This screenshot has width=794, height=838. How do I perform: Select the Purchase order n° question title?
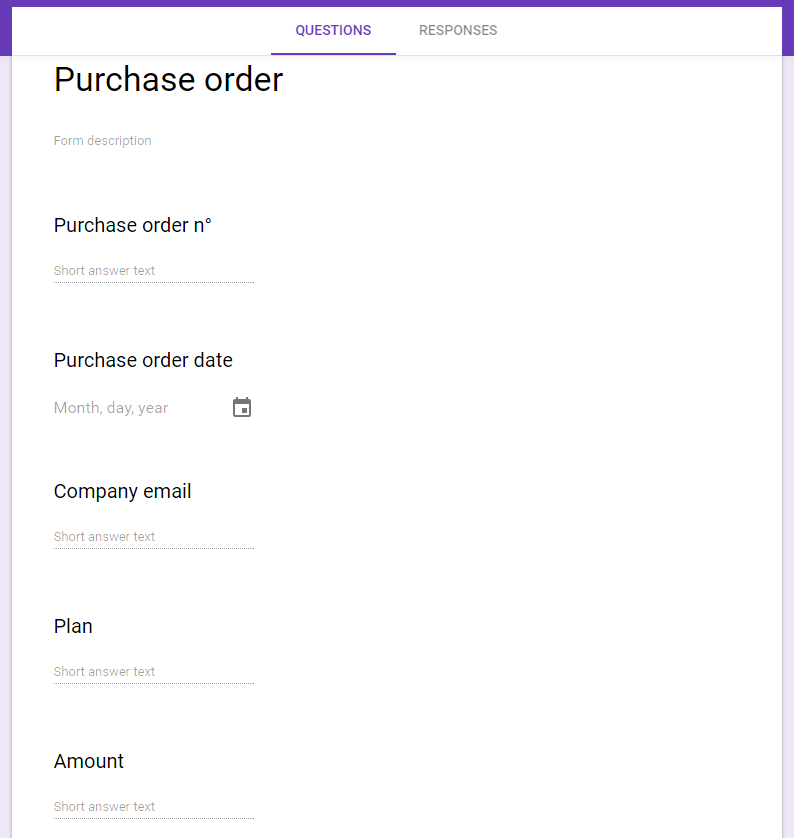pos(133,225)
